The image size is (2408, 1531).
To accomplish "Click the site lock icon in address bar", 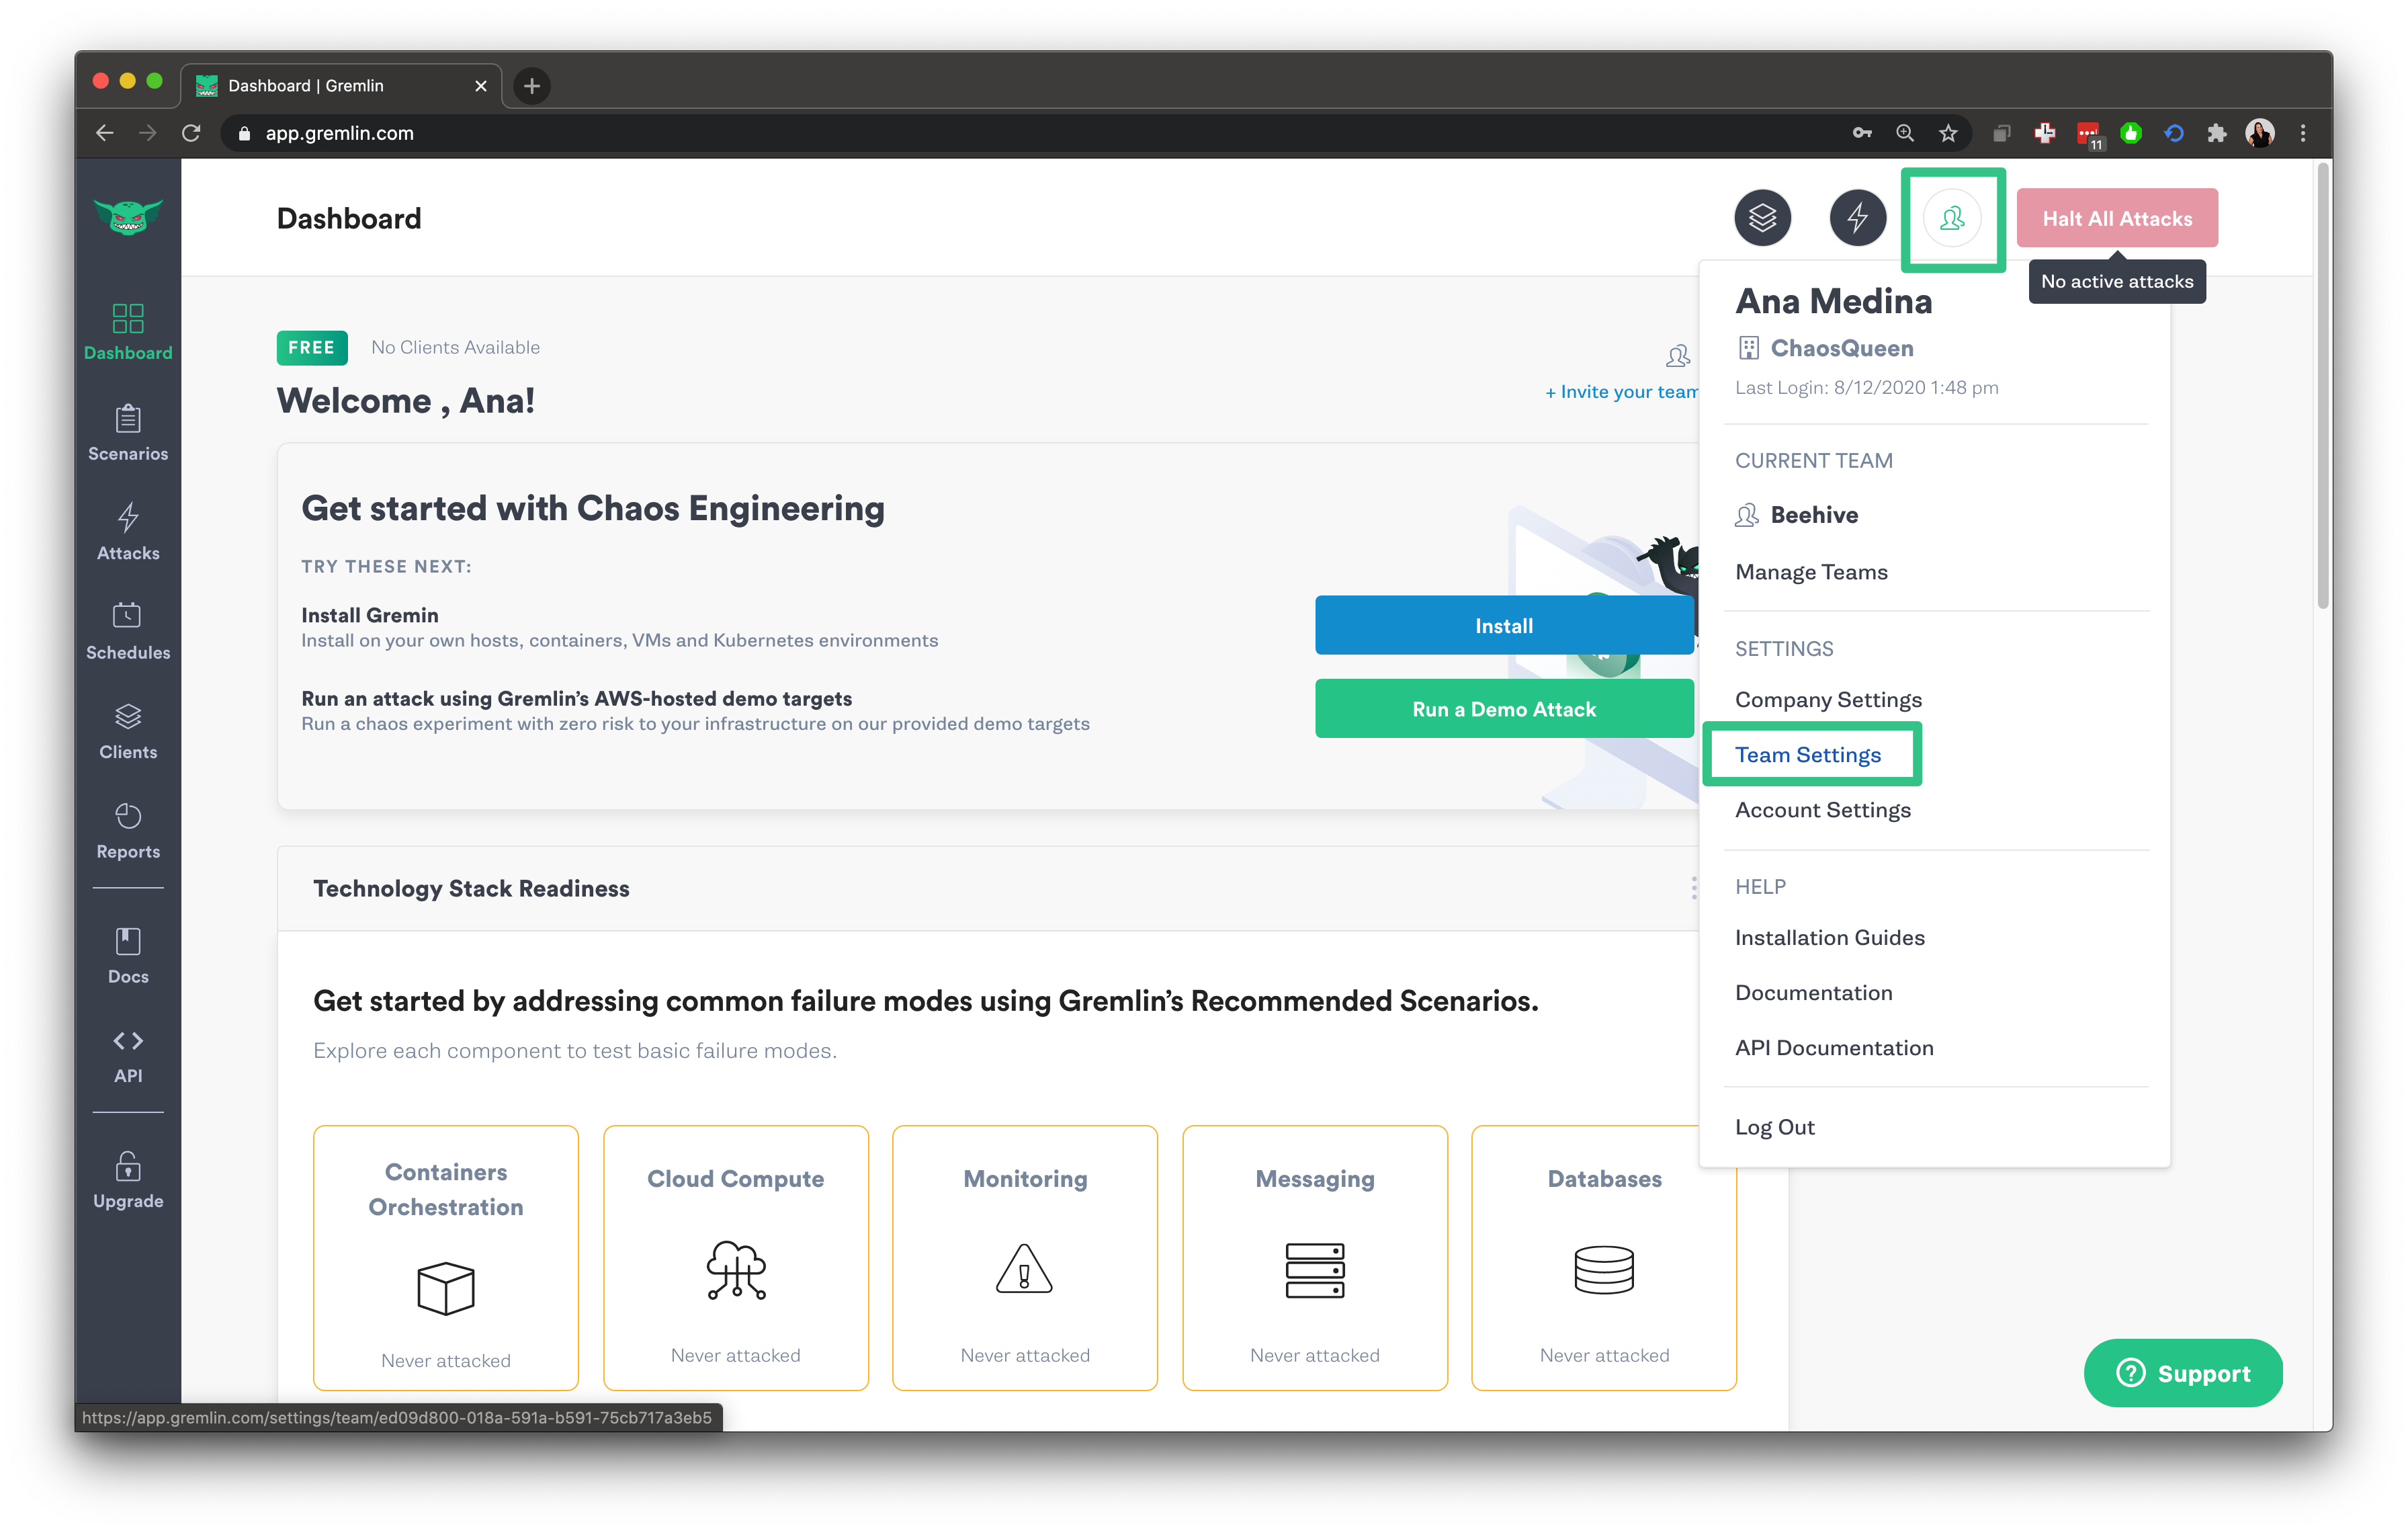I will pos(244,133).
